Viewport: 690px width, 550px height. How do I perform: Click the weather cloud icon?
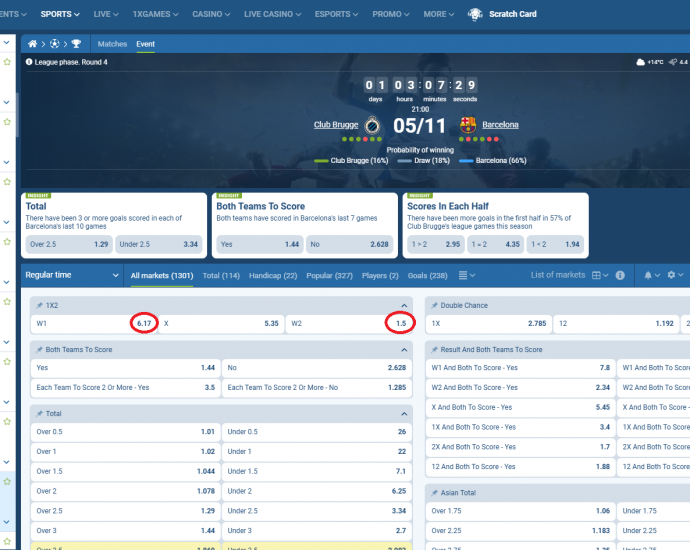[641, 62]
